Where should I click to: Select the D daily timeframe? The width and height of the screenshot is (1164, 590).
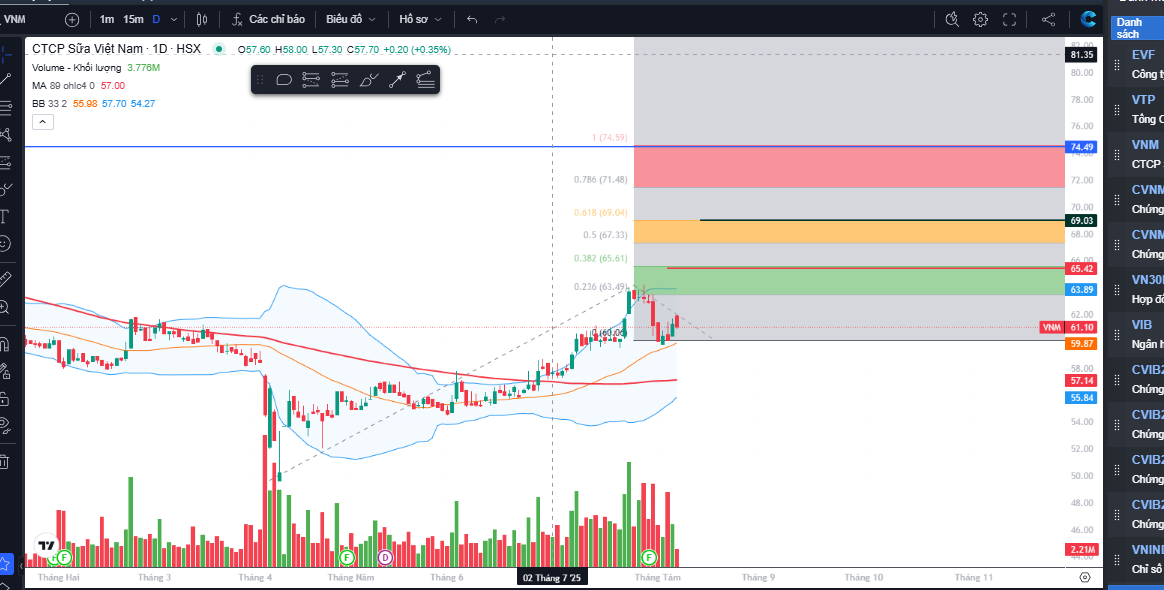156,19
